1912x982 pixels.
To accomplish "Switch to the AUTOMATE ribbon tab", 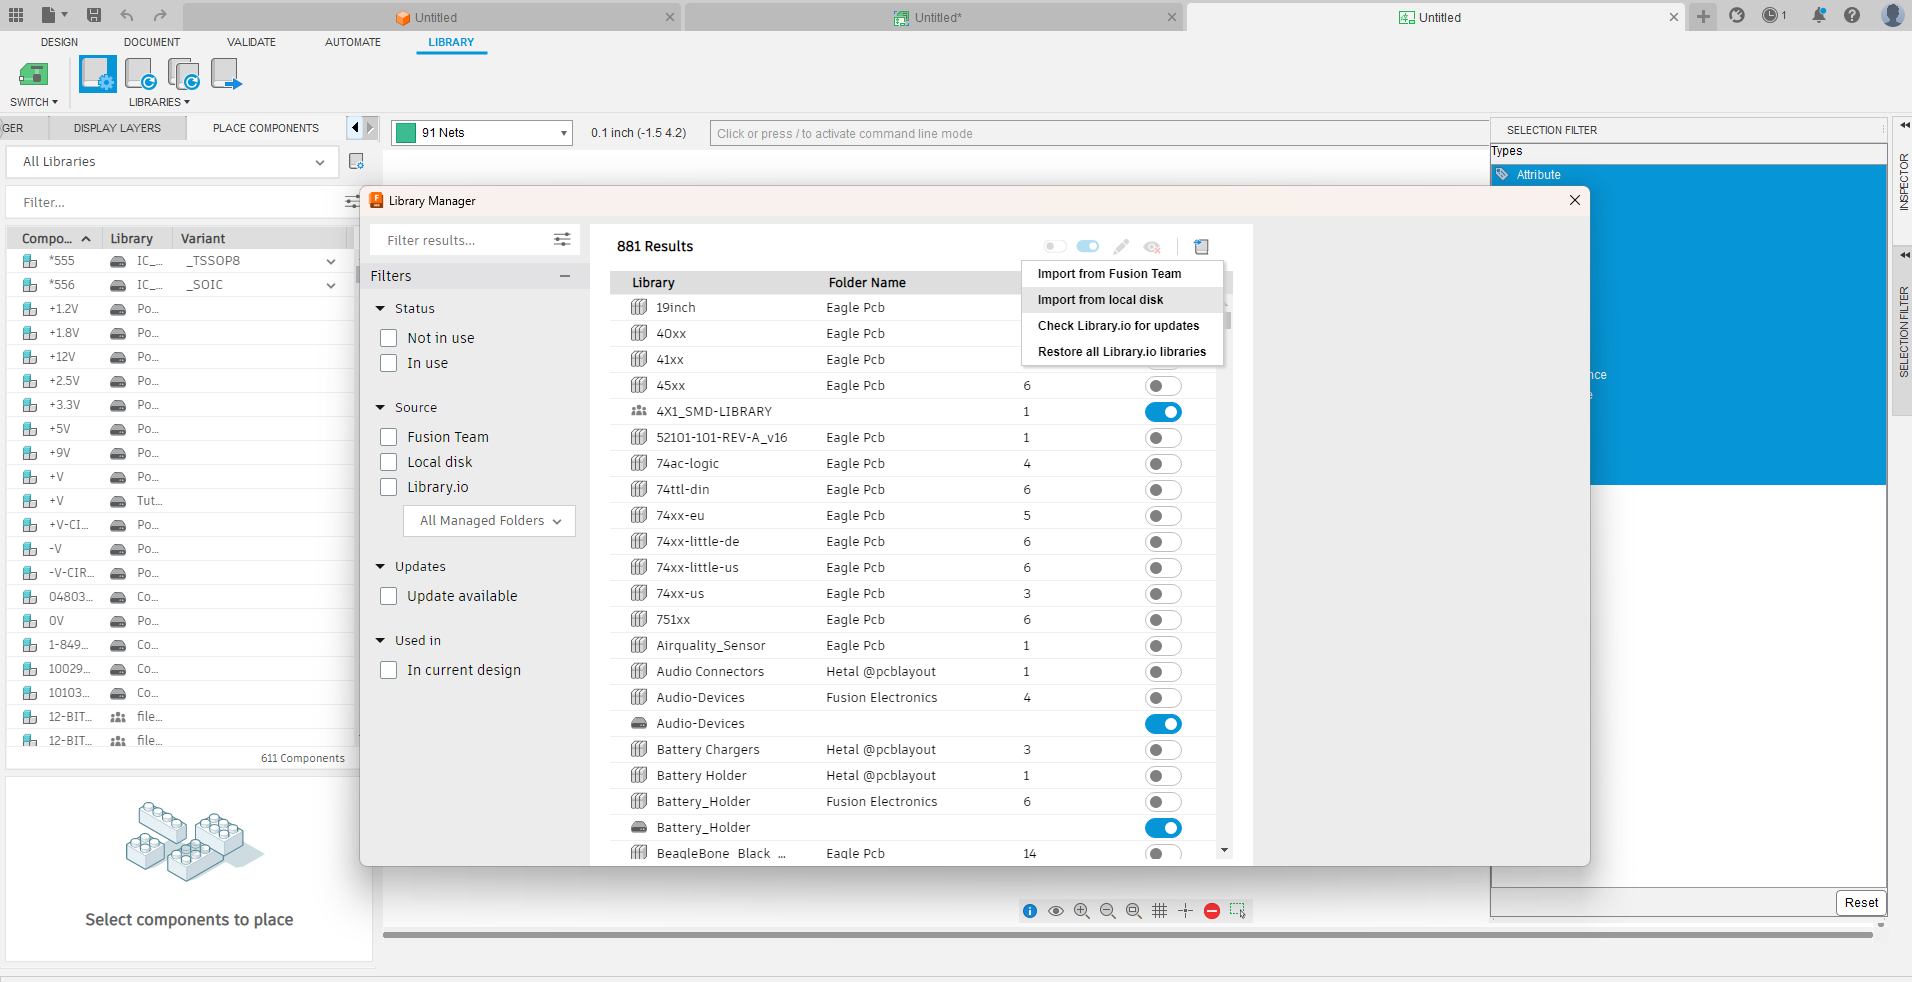I will point(353,42).
